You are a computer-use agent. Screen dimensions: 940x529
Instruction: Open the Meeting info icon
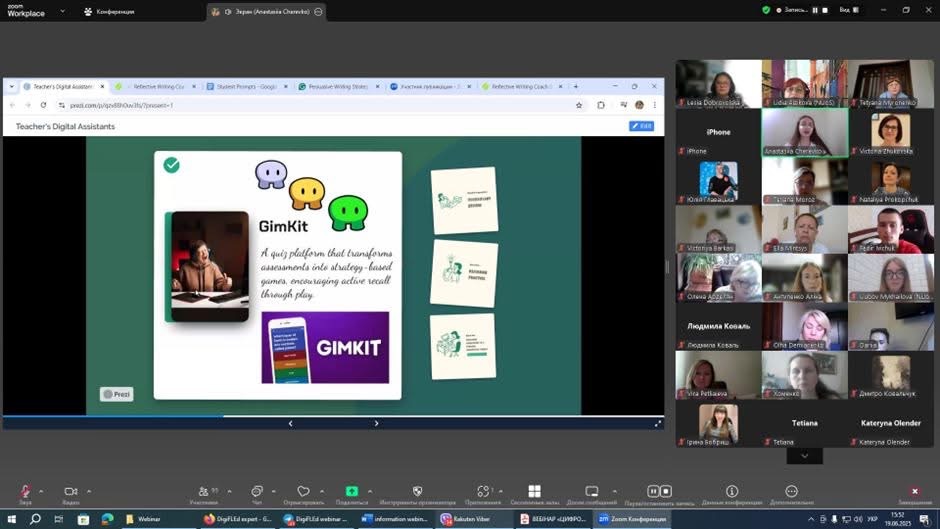pos(732,491)
